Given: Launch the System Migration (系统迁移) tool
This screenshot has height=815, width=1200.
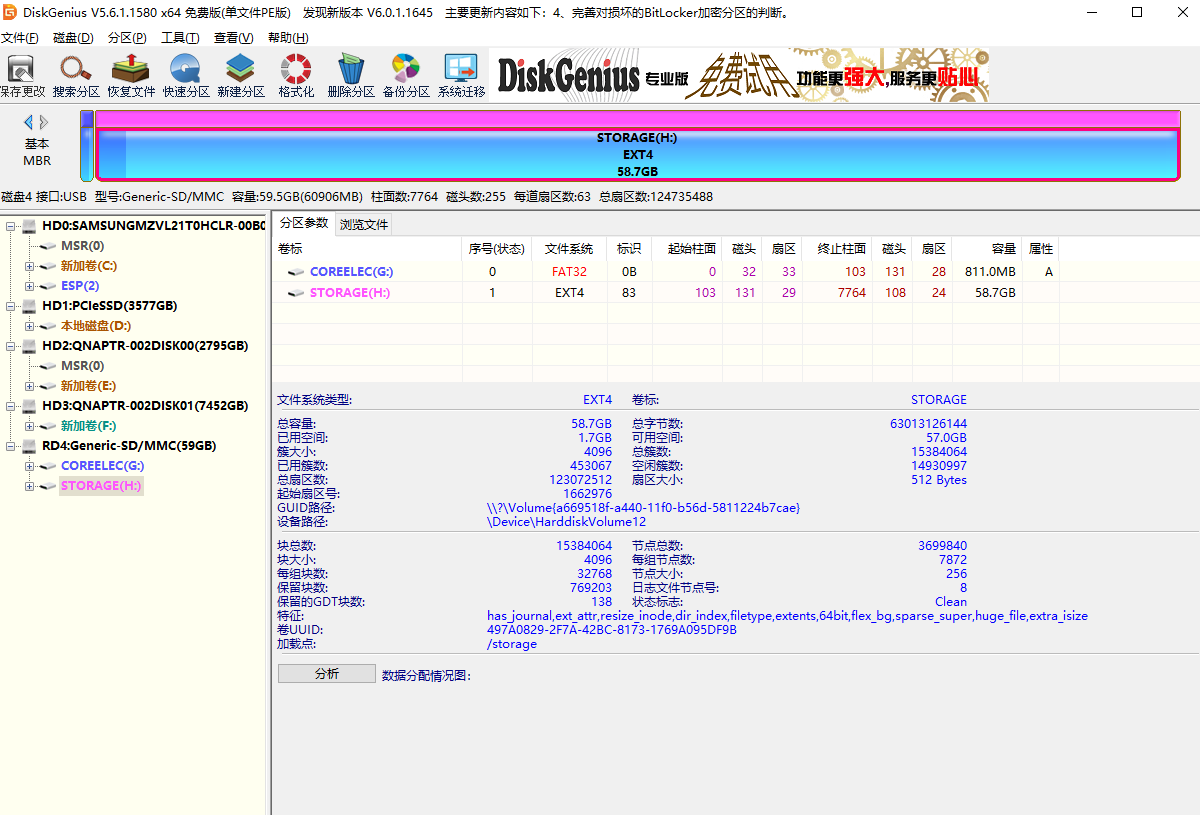Looking at the screenshot, I should tap(461, 76).
